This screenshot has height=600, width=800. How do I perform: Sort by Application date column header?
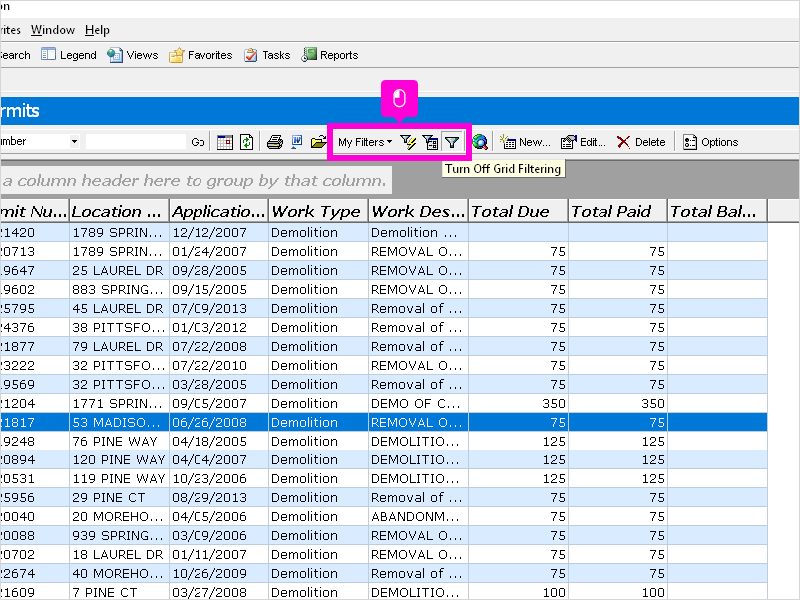219,211
